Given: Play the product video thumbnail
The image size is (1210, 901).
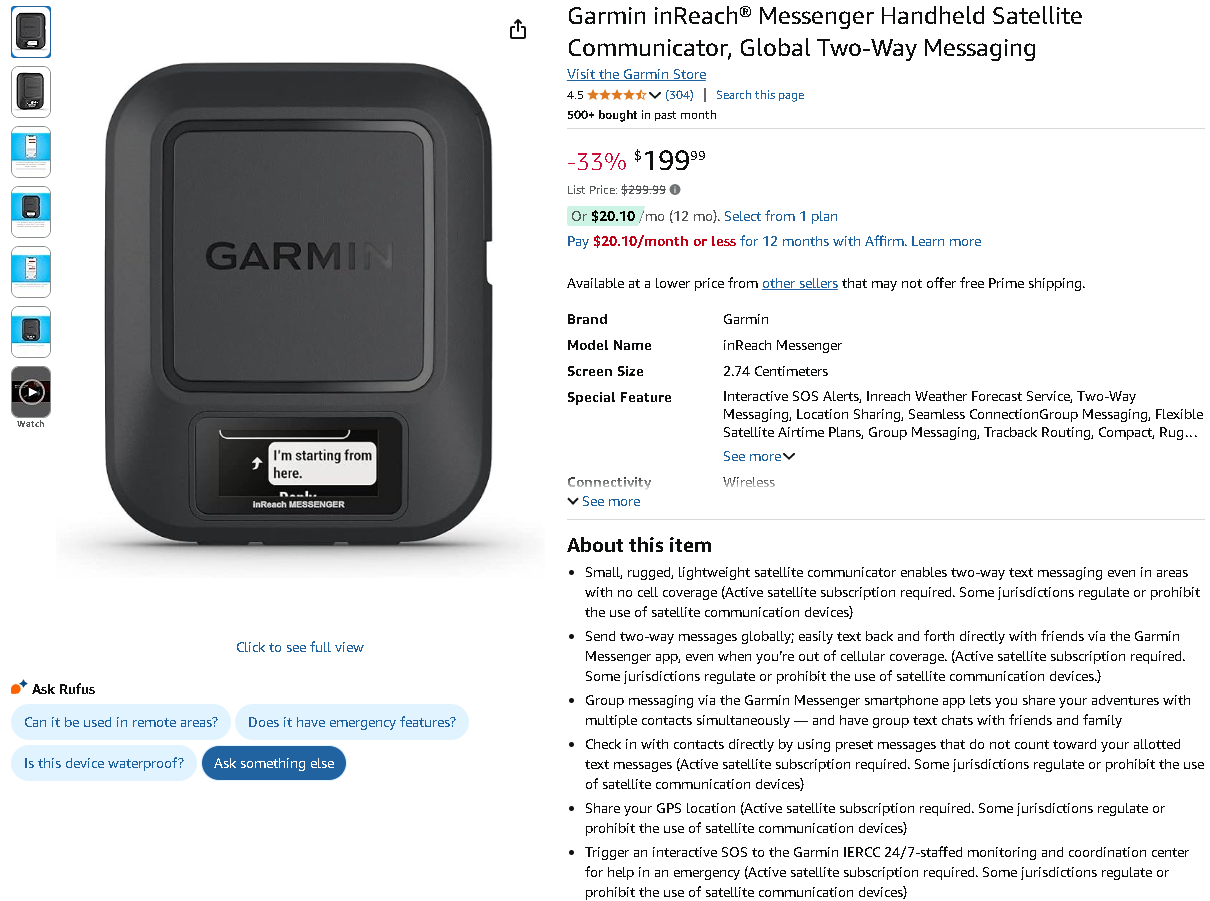Looking at the screenshot, I should point(31,392).
